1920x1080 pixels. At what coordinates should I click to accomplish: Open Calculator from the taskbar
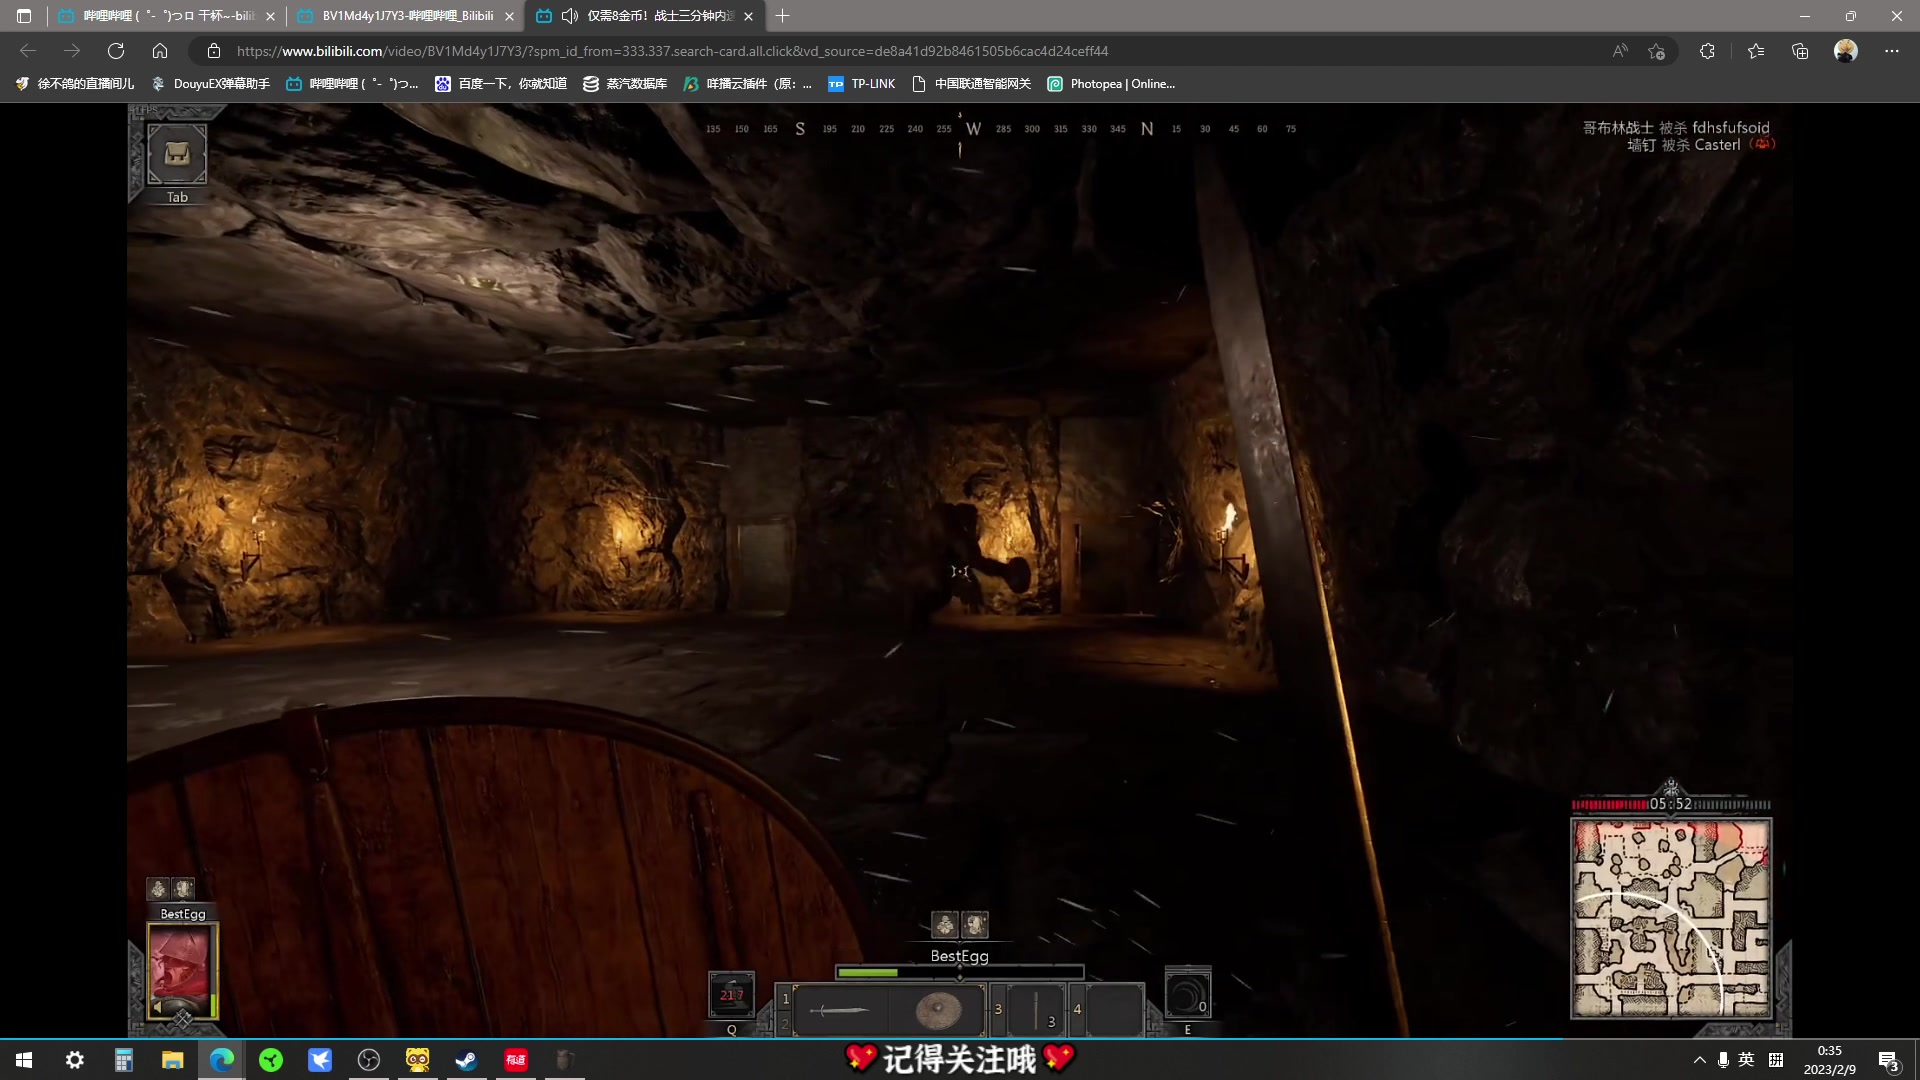[123, 1060]
